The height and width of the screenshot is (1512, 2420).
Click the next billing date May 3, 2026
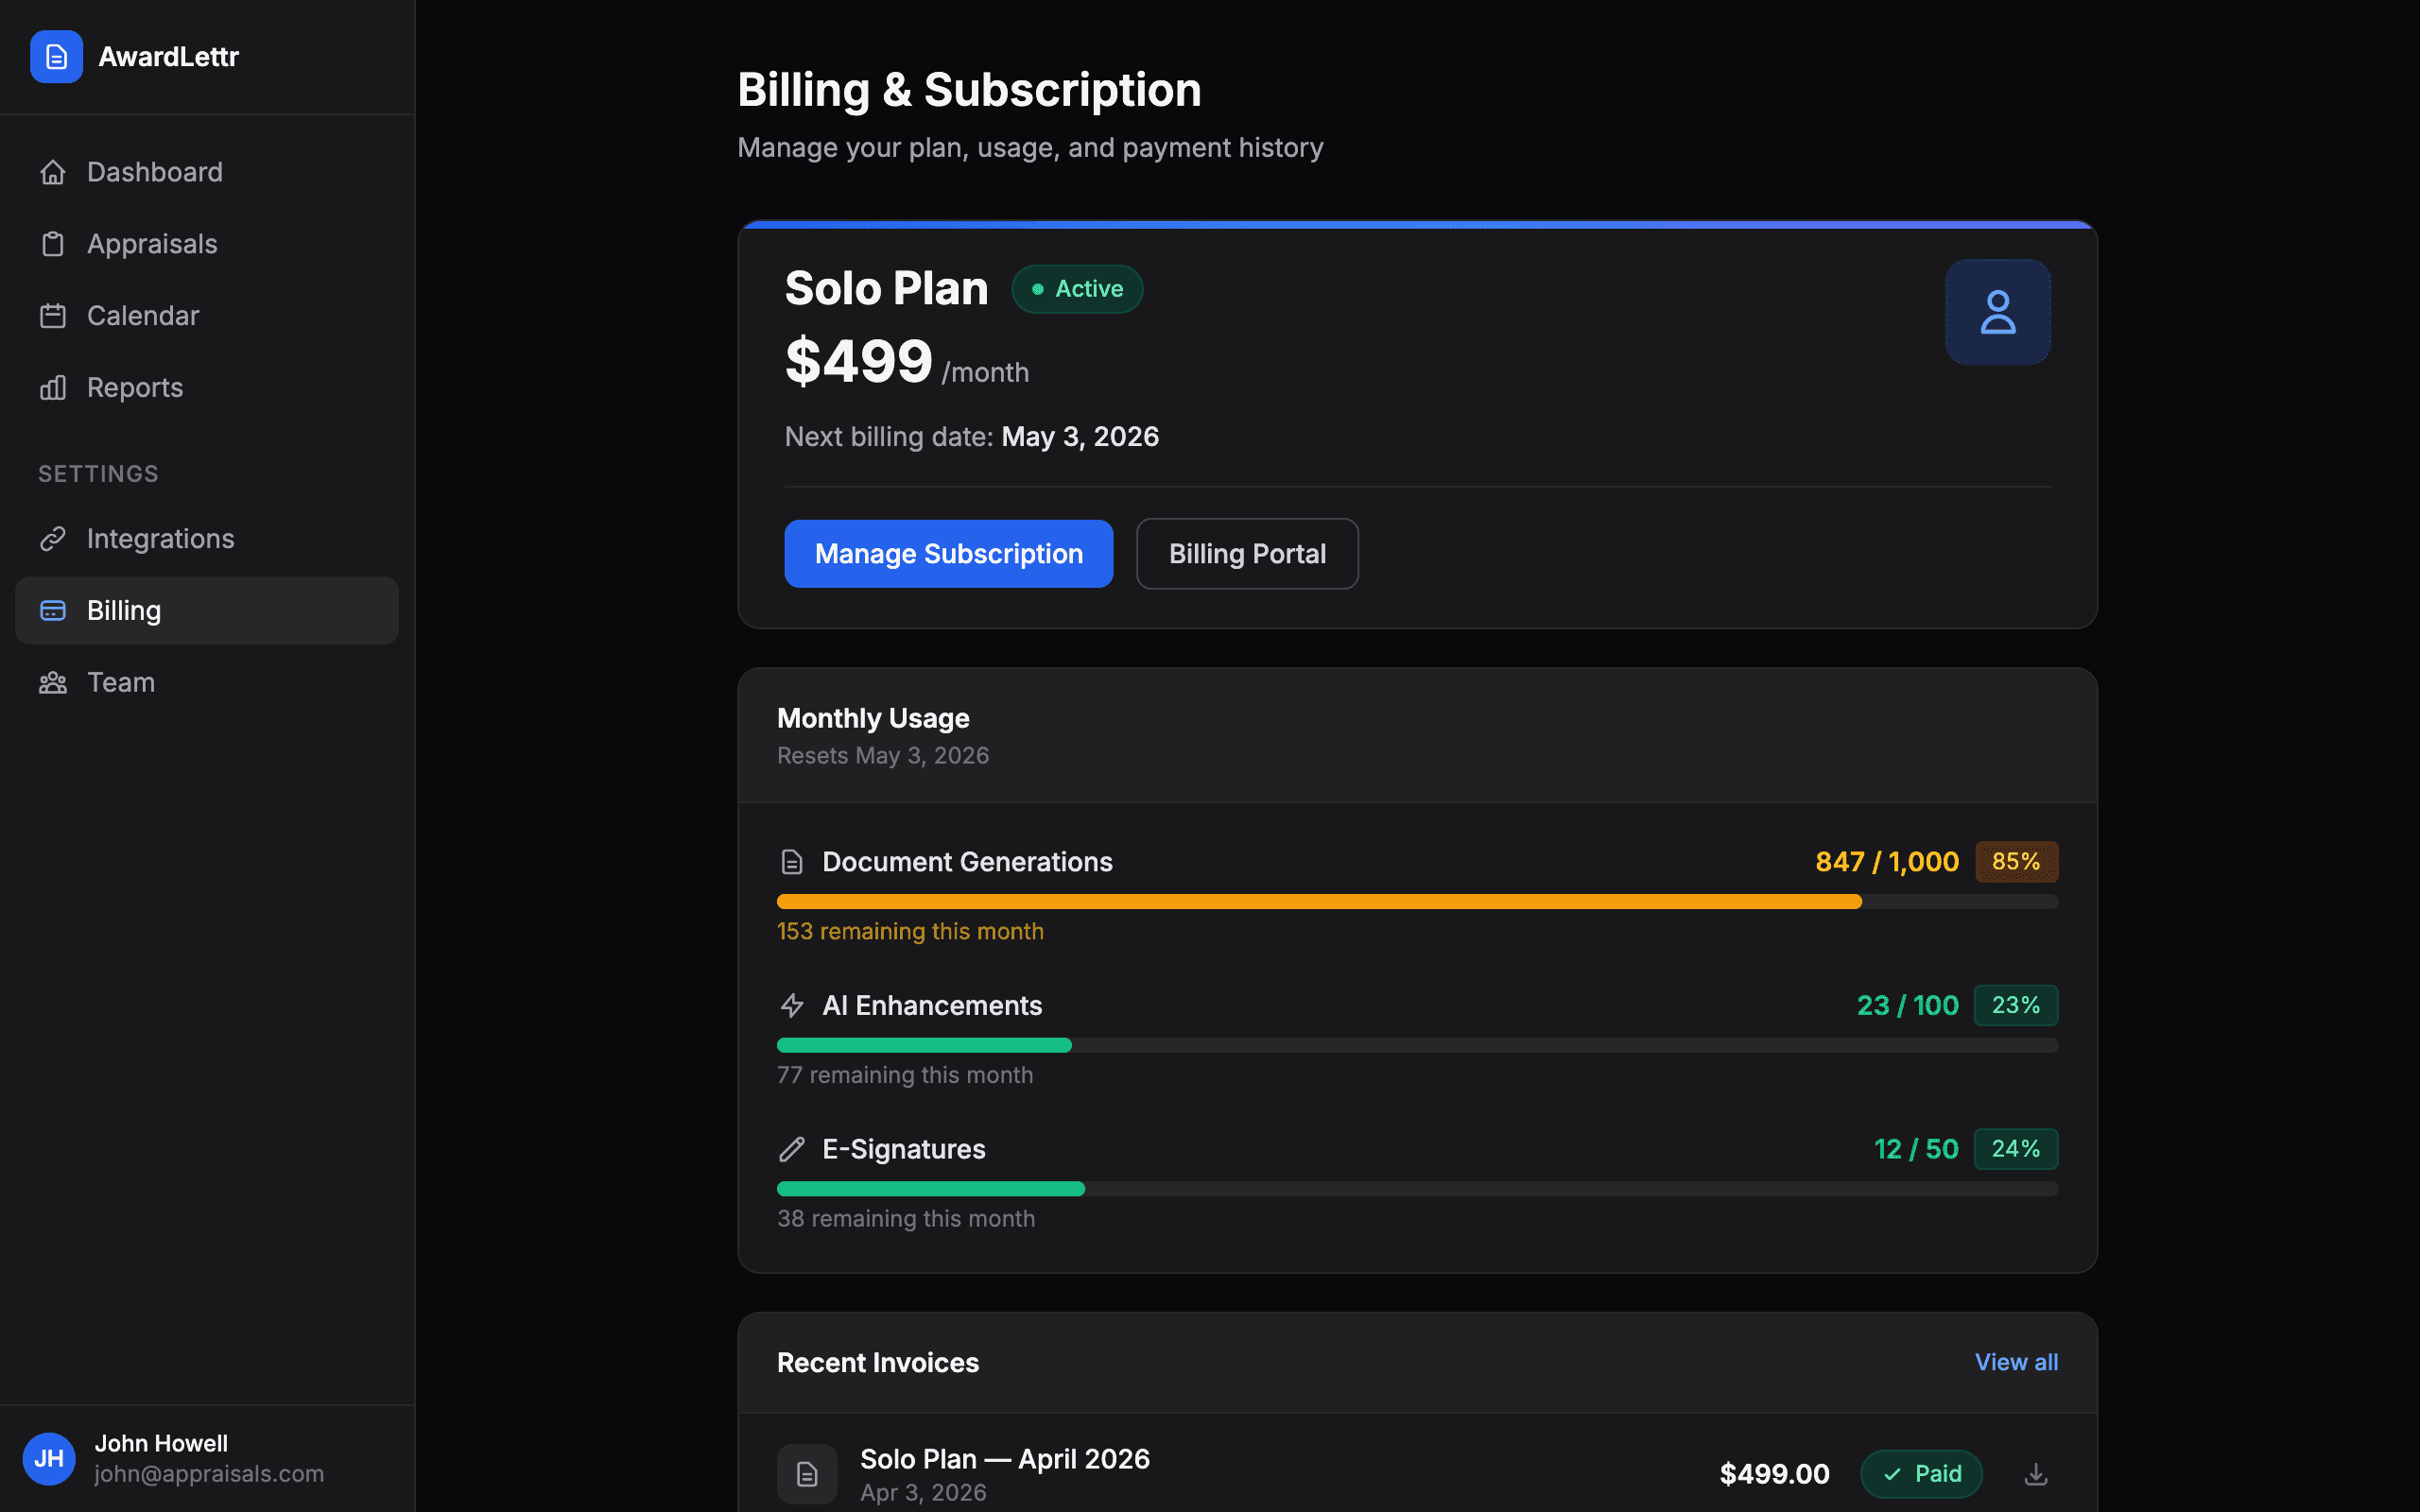tap(1080, 437)
